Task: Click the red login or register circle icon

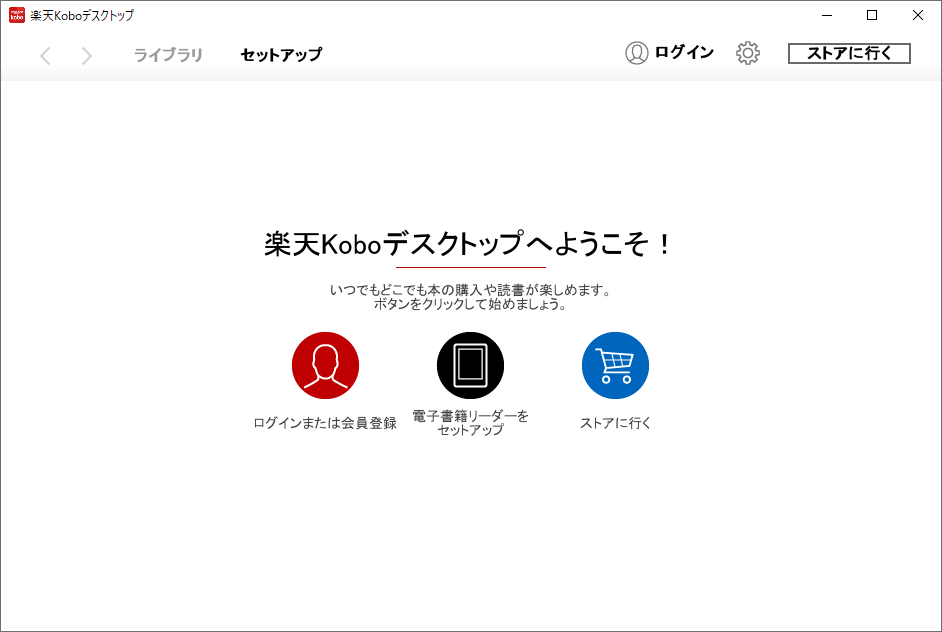Action: [x=326, y=365]
